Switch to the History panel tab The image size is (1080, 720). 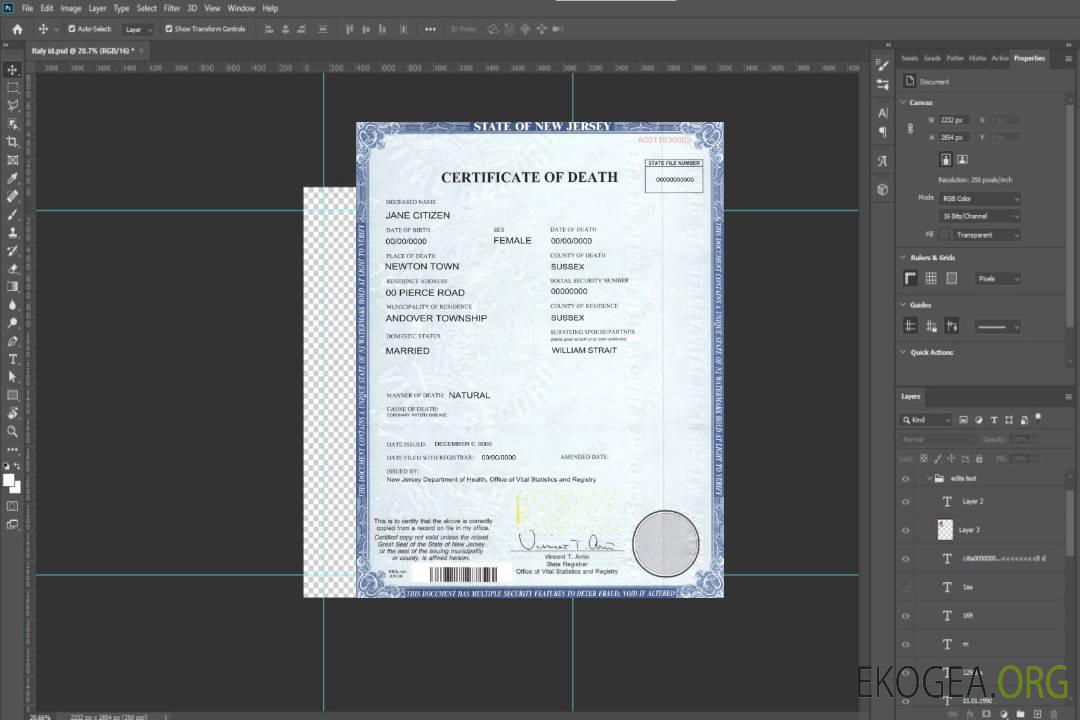point(977,59)
